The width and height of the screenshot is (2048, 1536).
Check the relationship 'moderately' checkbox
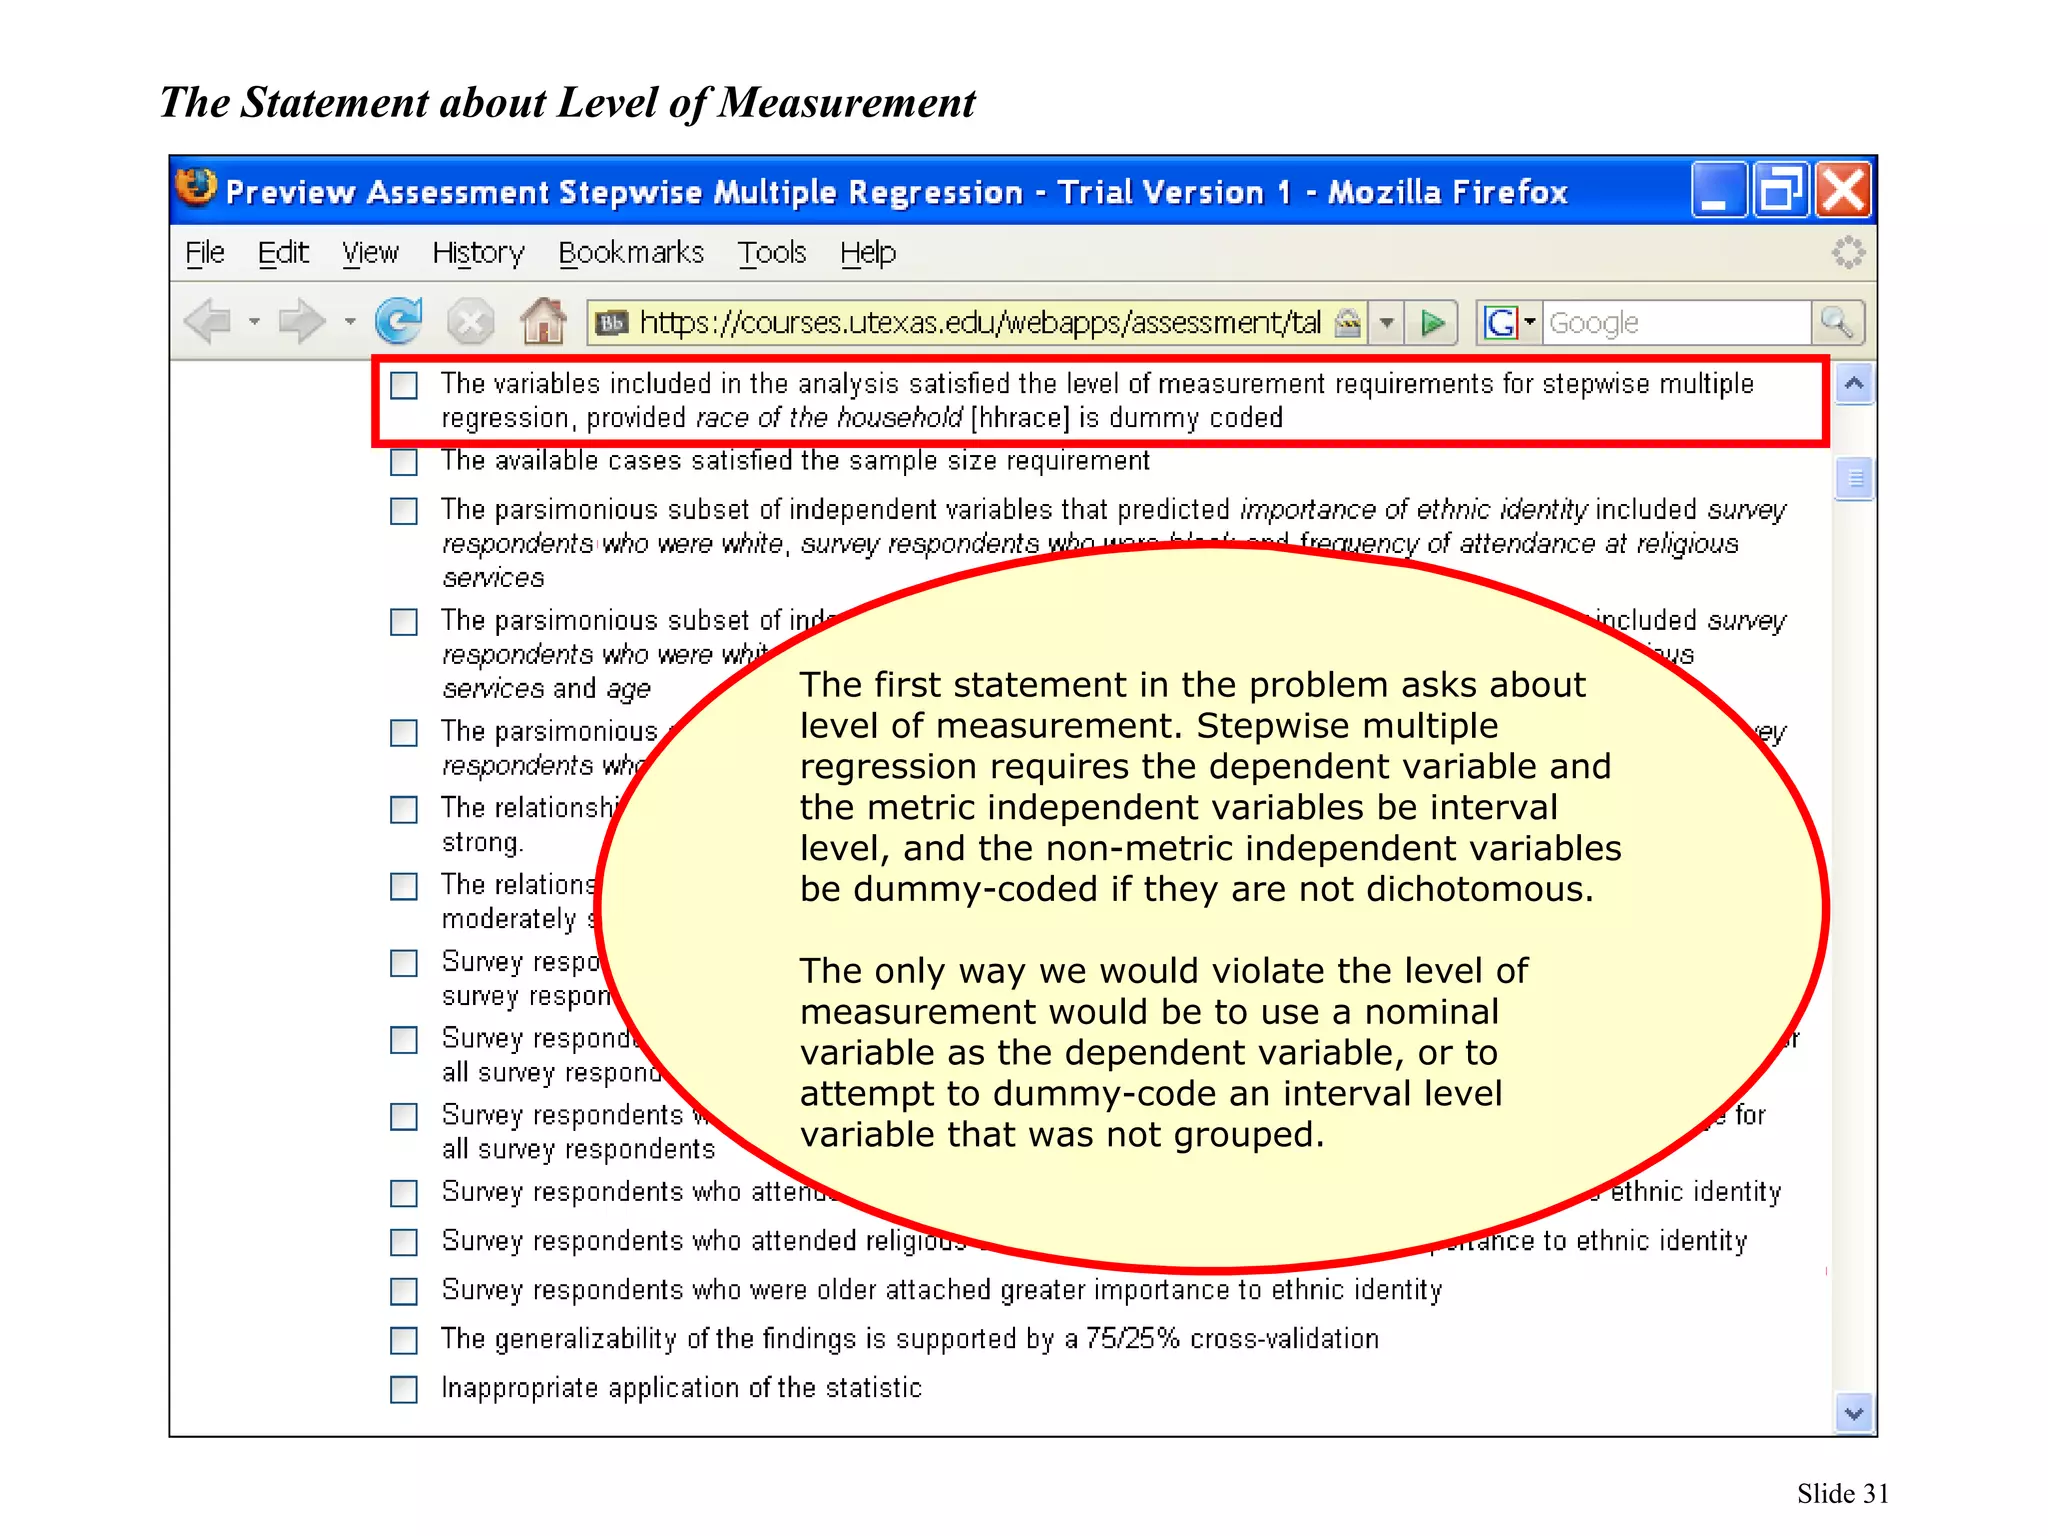coord(404,886)
